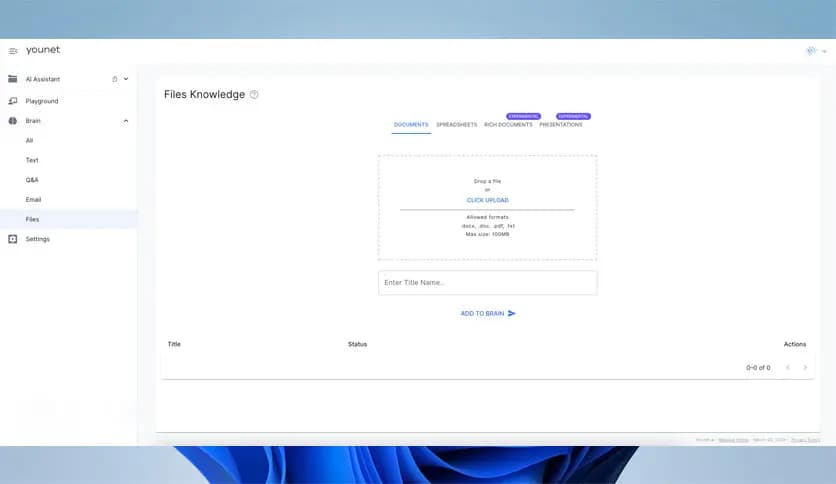
Task: Open the account dropdown arrow at the top right
Action: [x=824, y=51]
